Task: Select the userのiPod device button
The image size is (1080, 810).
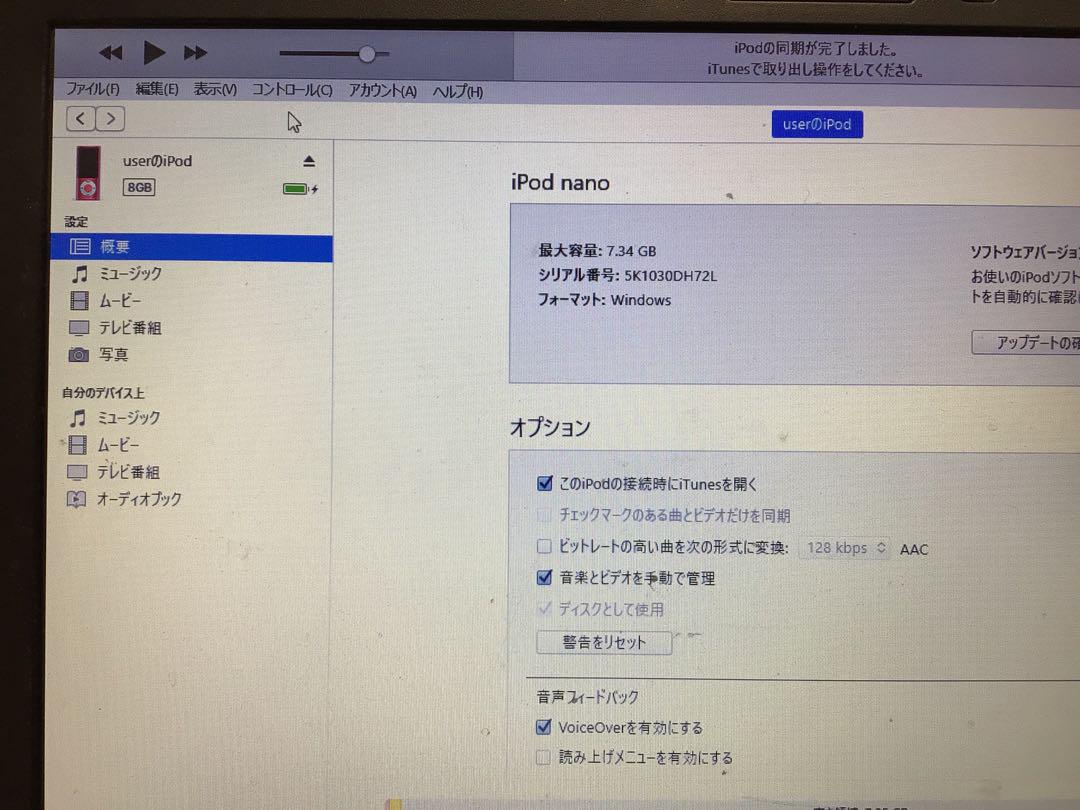Action: pyautogui.click(x=817, y=124)
